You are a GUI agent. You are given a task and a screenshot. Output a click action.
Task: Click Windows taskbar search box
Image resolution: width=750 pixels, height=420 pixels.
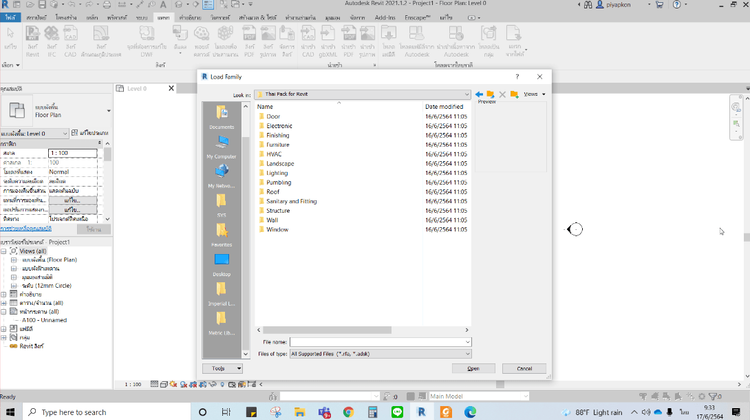tap(106, 412)
